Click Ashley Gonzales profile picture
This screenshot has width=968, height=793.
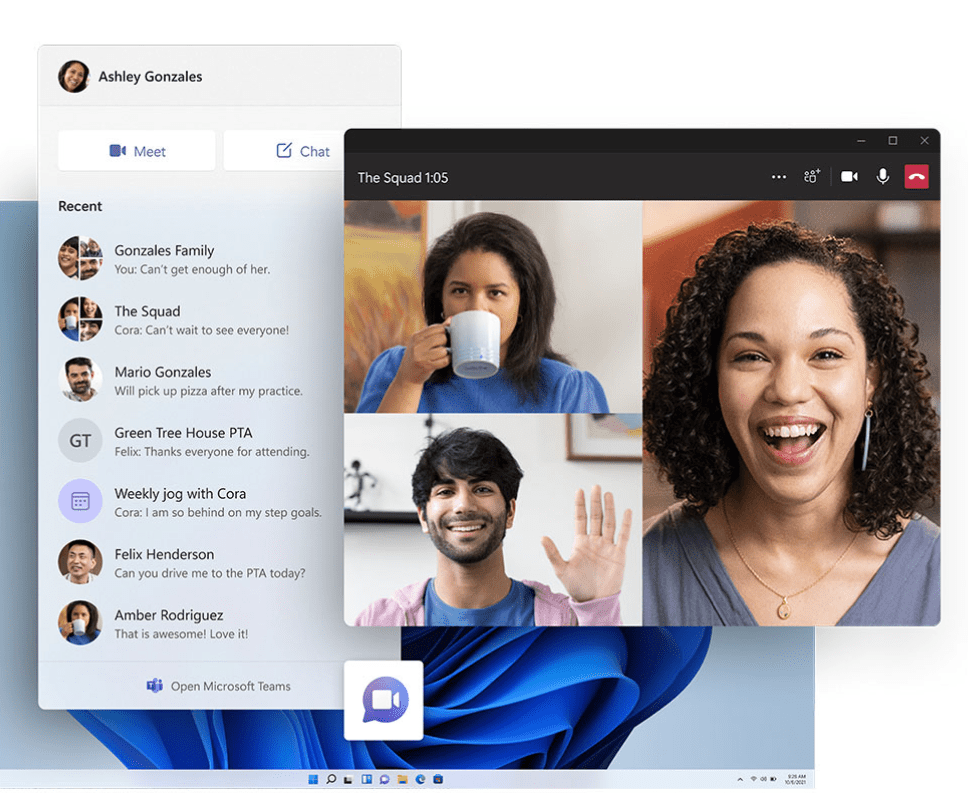(x=74, y=77)
